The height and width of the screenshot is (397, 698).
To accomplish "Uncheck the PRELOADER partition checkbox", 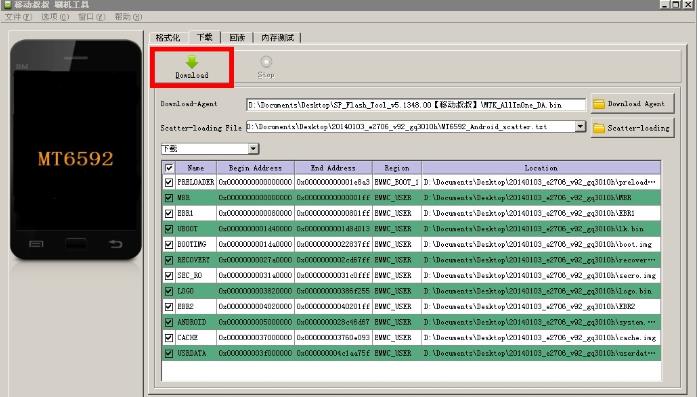I will (x=169, y=182).
